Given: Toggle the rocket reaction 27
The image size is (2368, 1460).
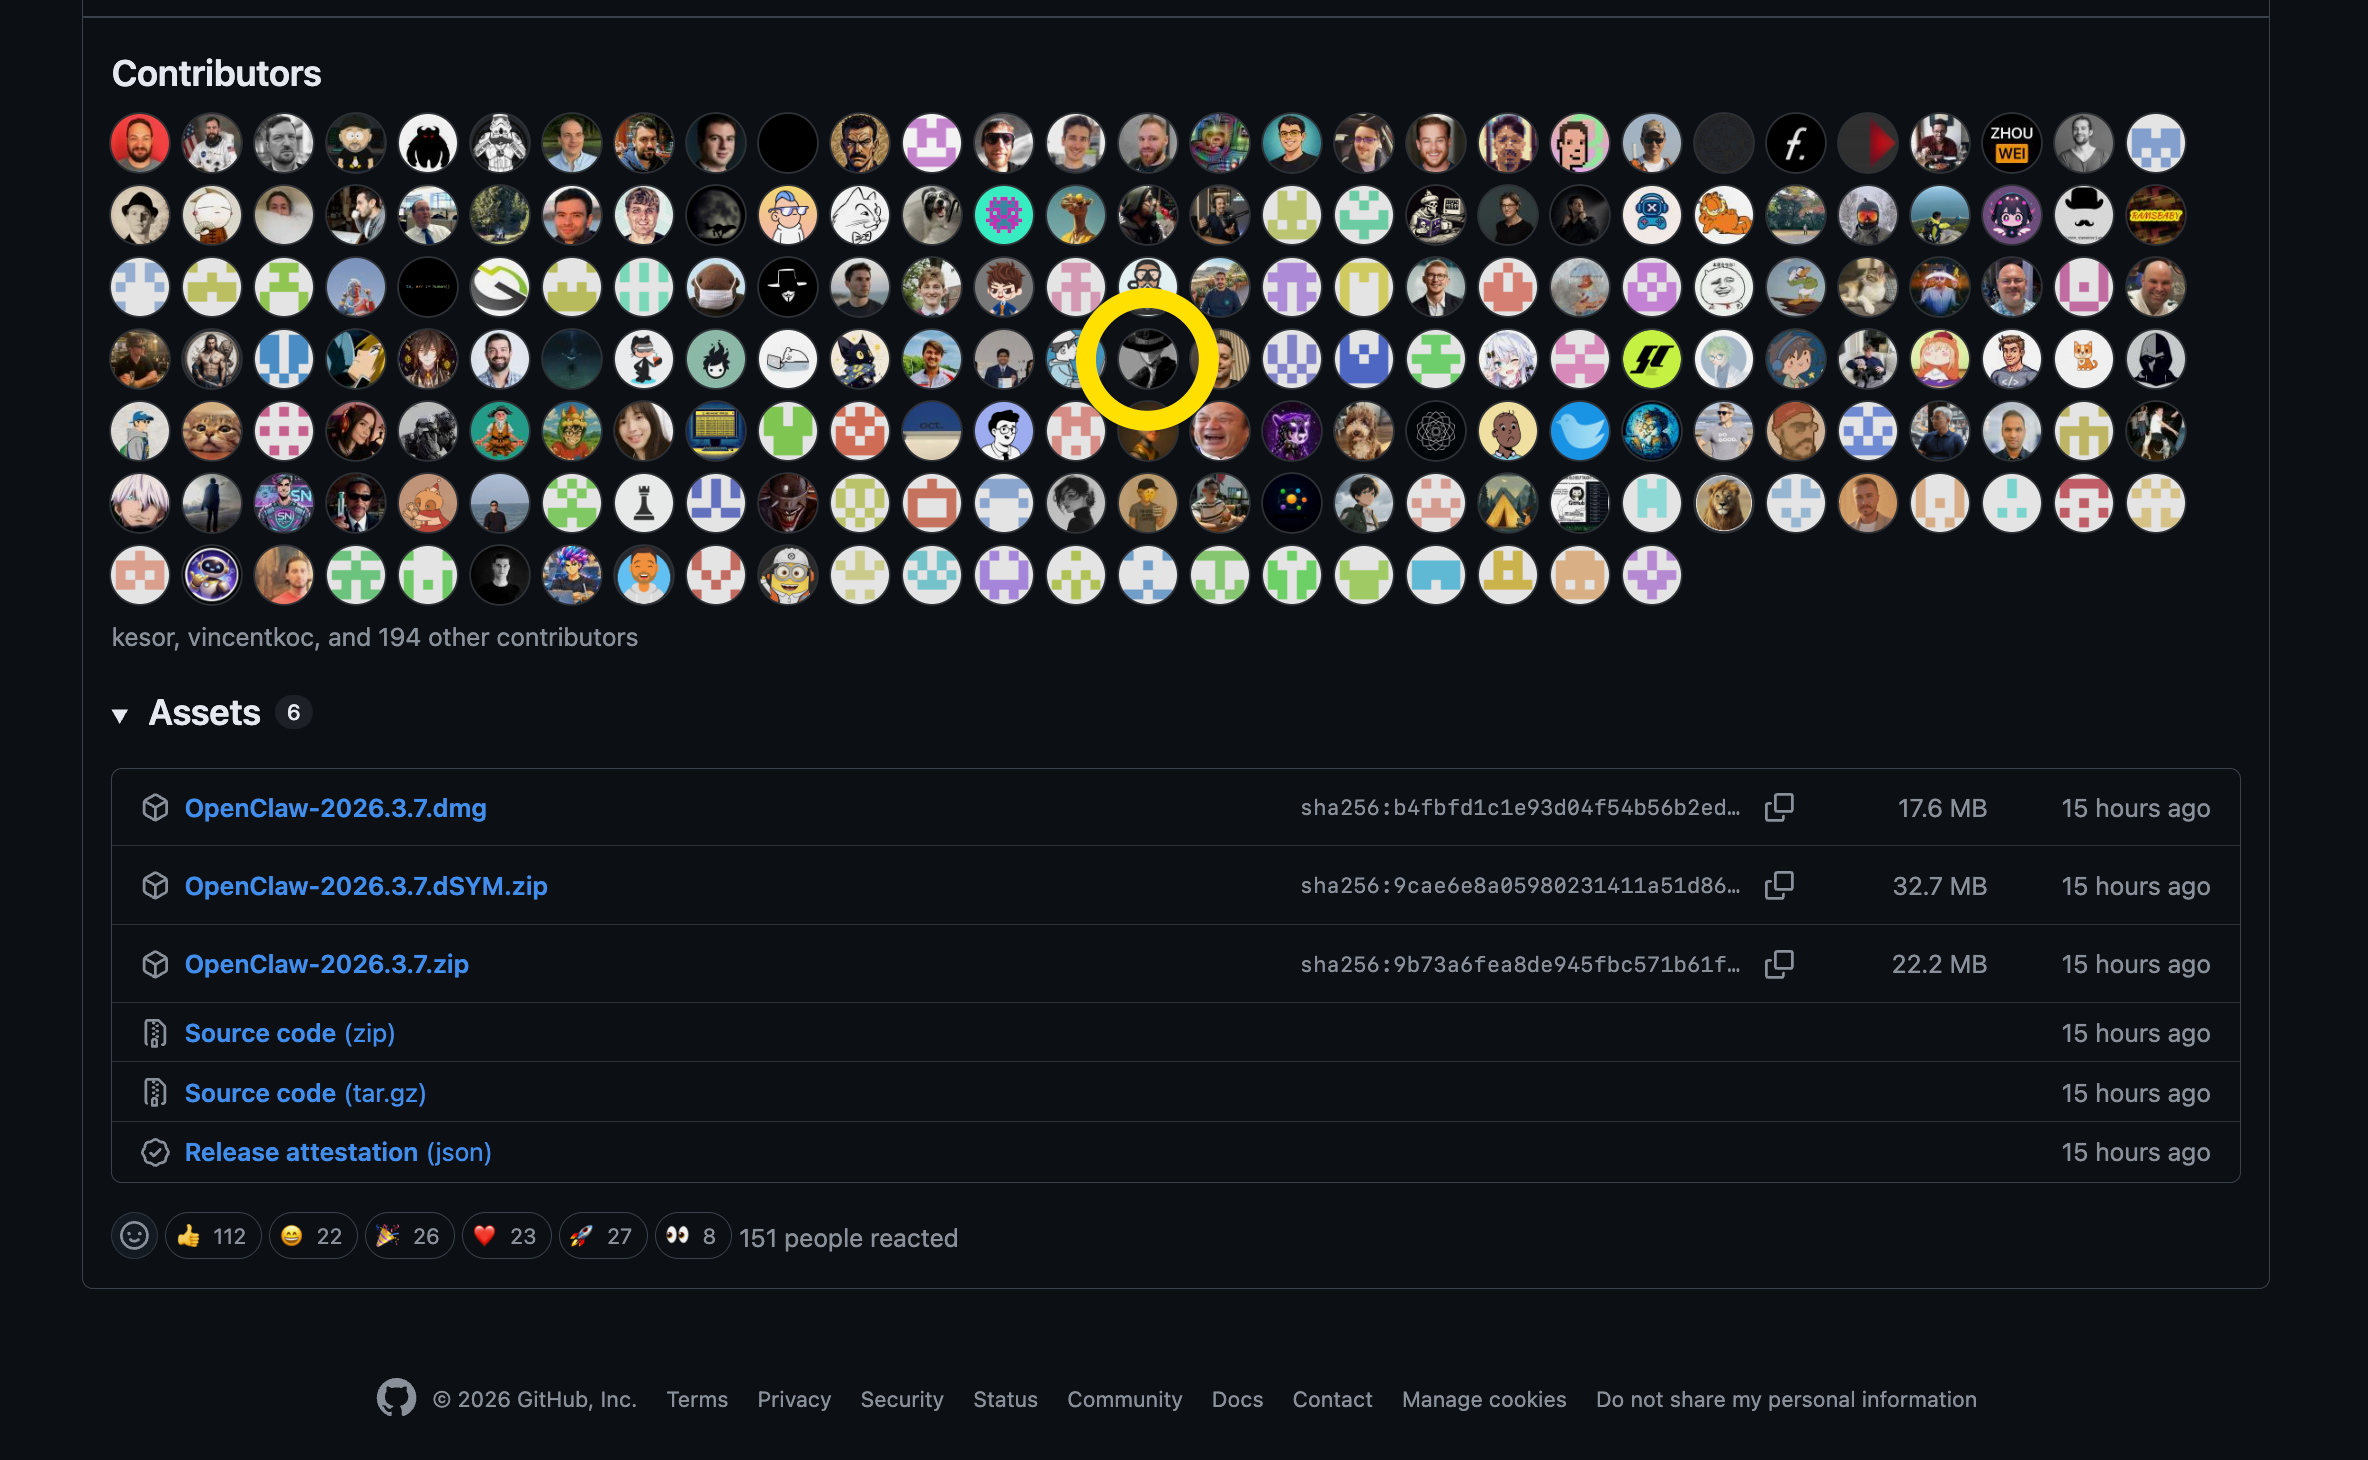Looking at the screenshot, I should (602, 1237).
